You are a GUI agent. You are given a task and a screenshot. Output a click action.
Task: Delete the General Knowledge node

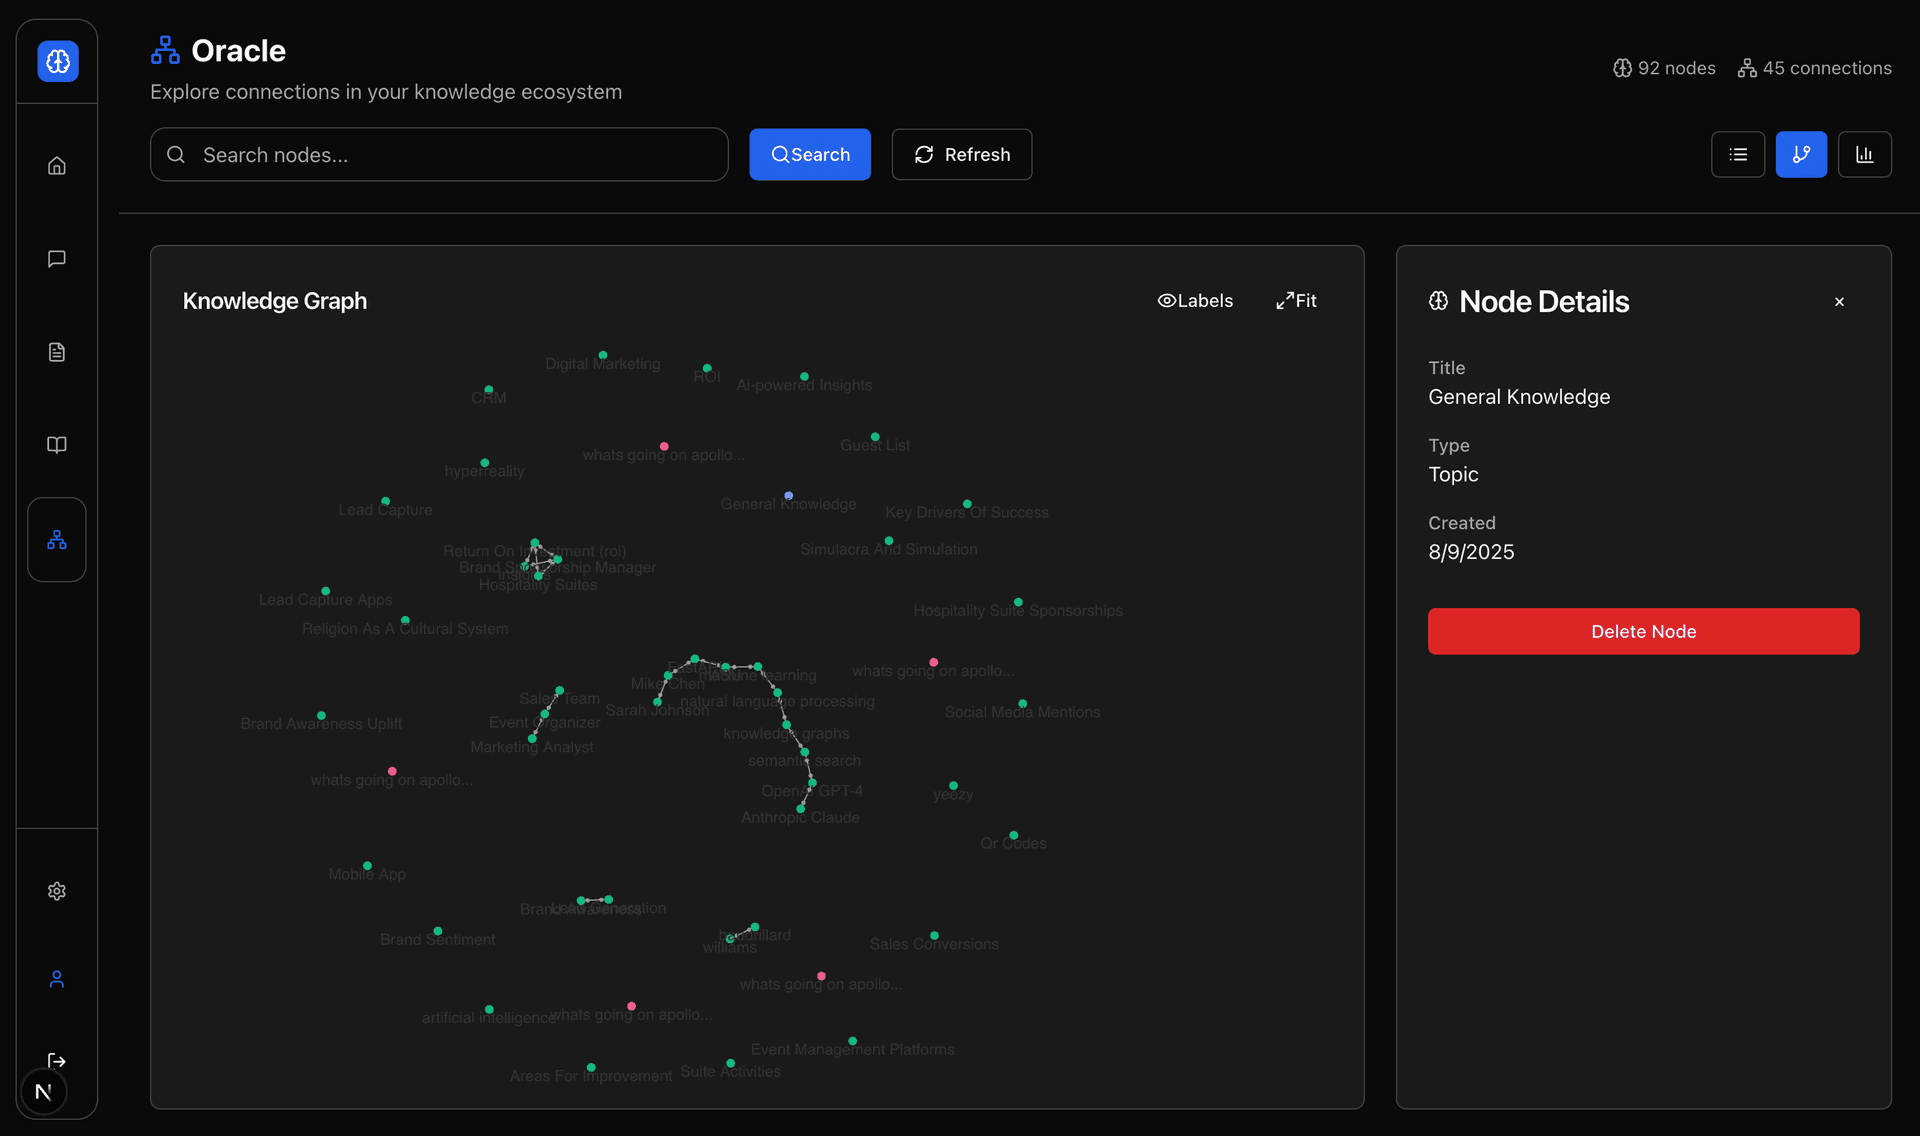(1643, 632)
